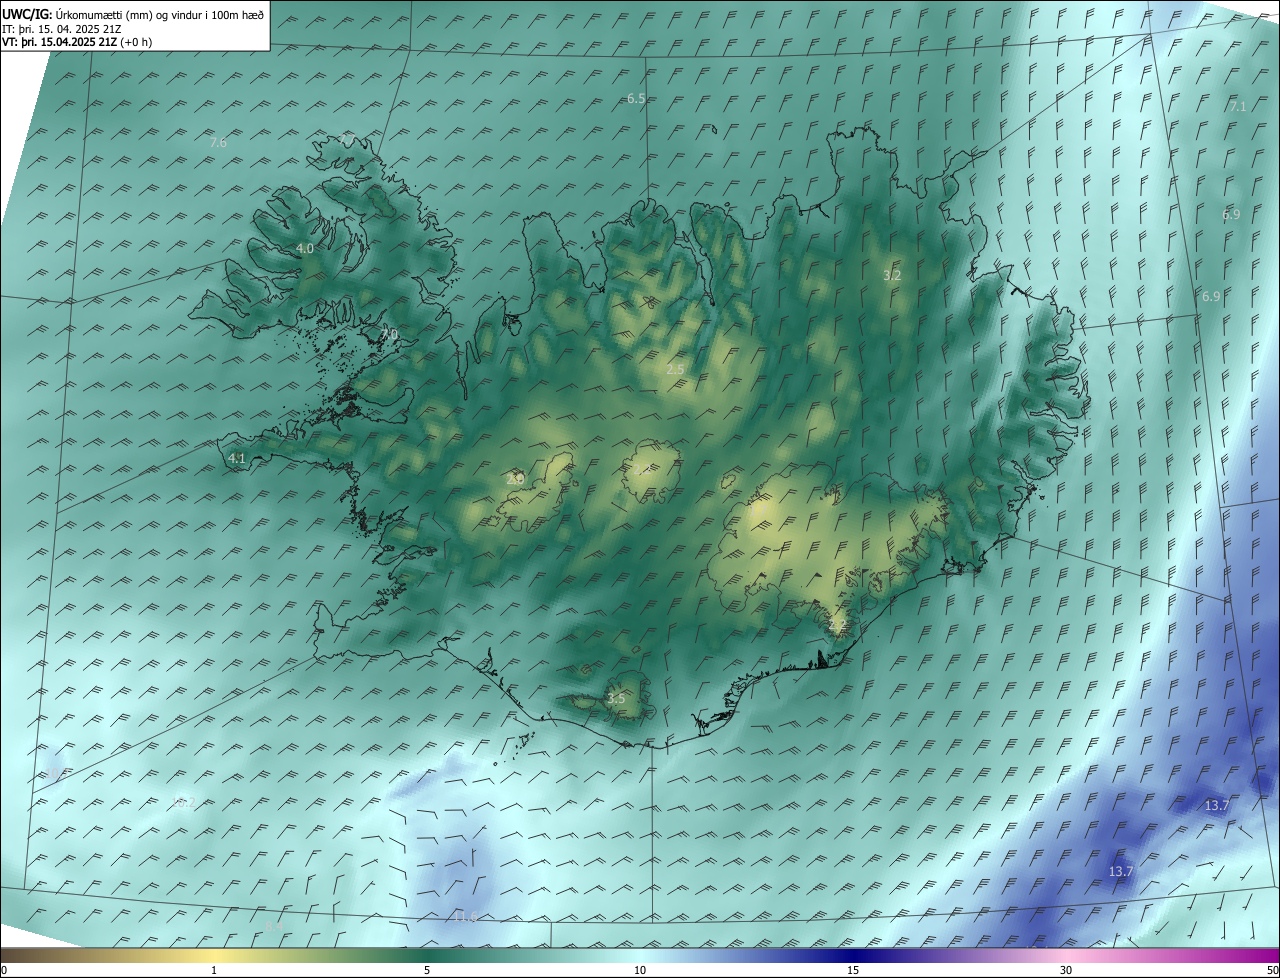1280x978 pixels.
Task: Click the 2.0 value label beside Langjökull glacier
Action: point(515,478)
